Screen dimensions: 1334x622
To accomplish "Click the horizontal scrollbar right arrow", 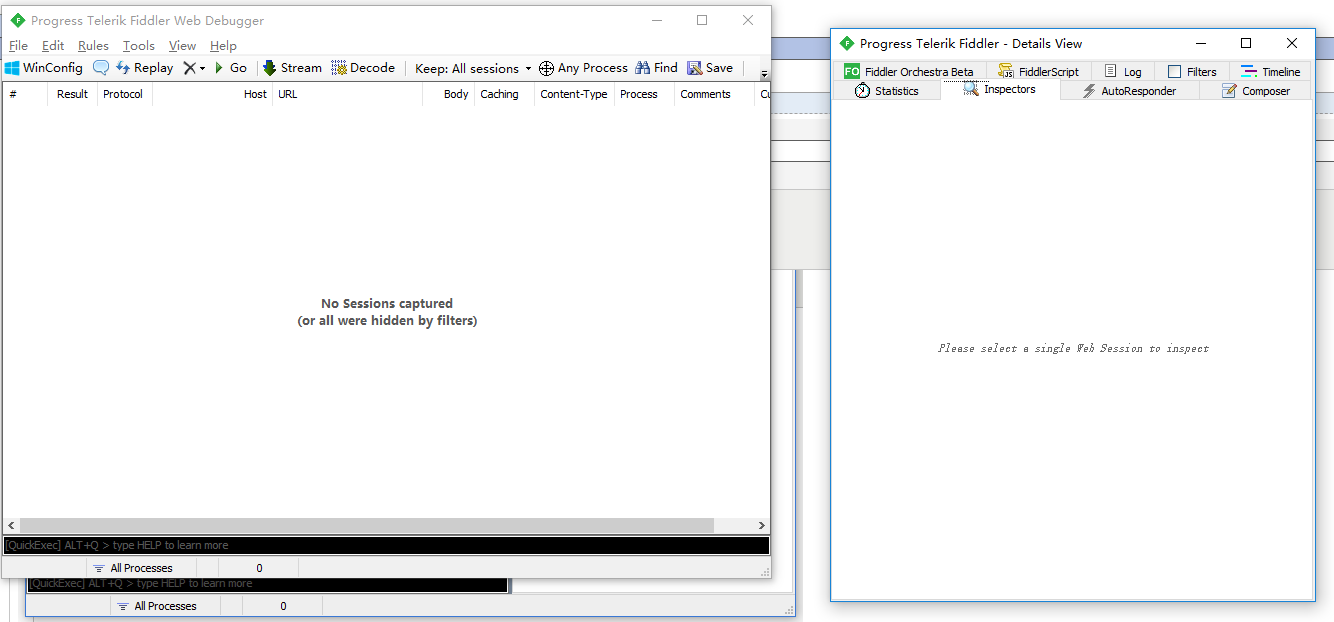I will pos(761,526).
